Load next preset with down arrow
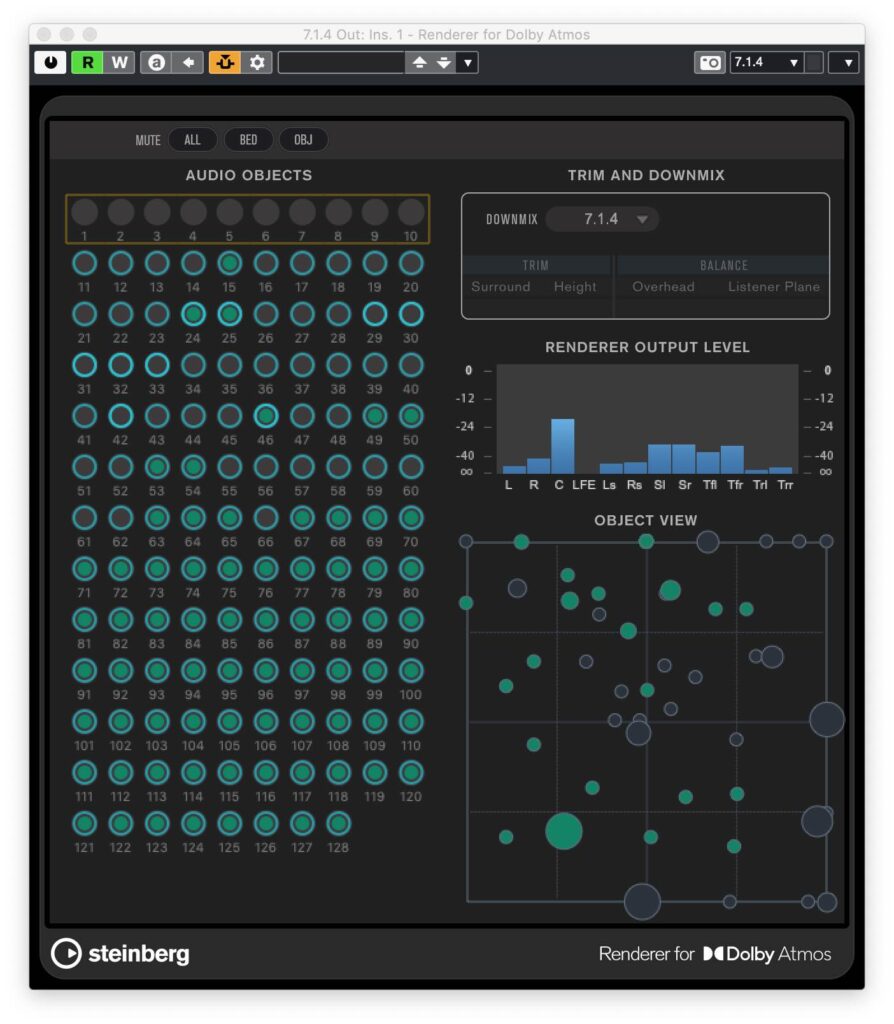 (x=444, y=63)
